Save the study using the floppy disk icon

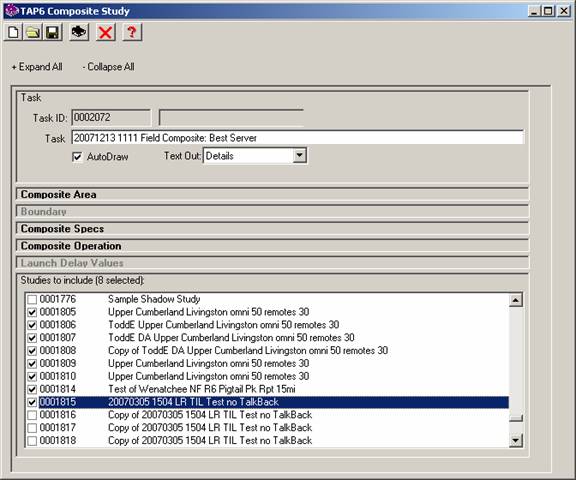tap(53, 32)
